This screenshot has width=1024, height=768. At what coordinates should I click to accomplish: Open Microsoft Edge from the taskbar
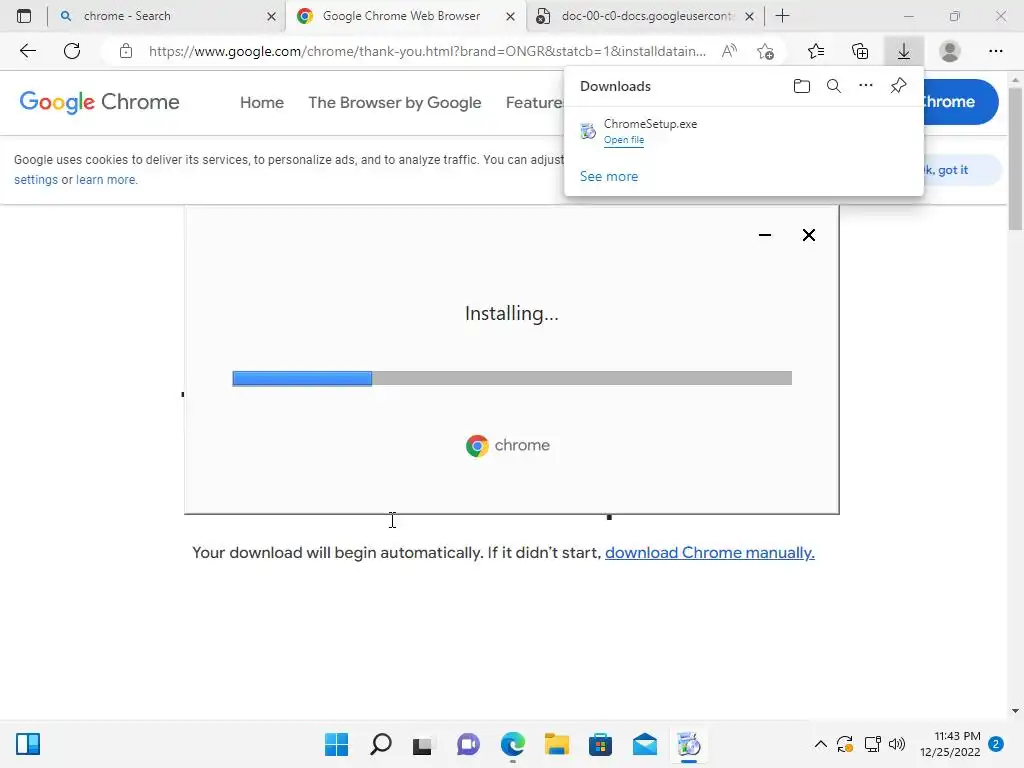(x=513, y=744)
